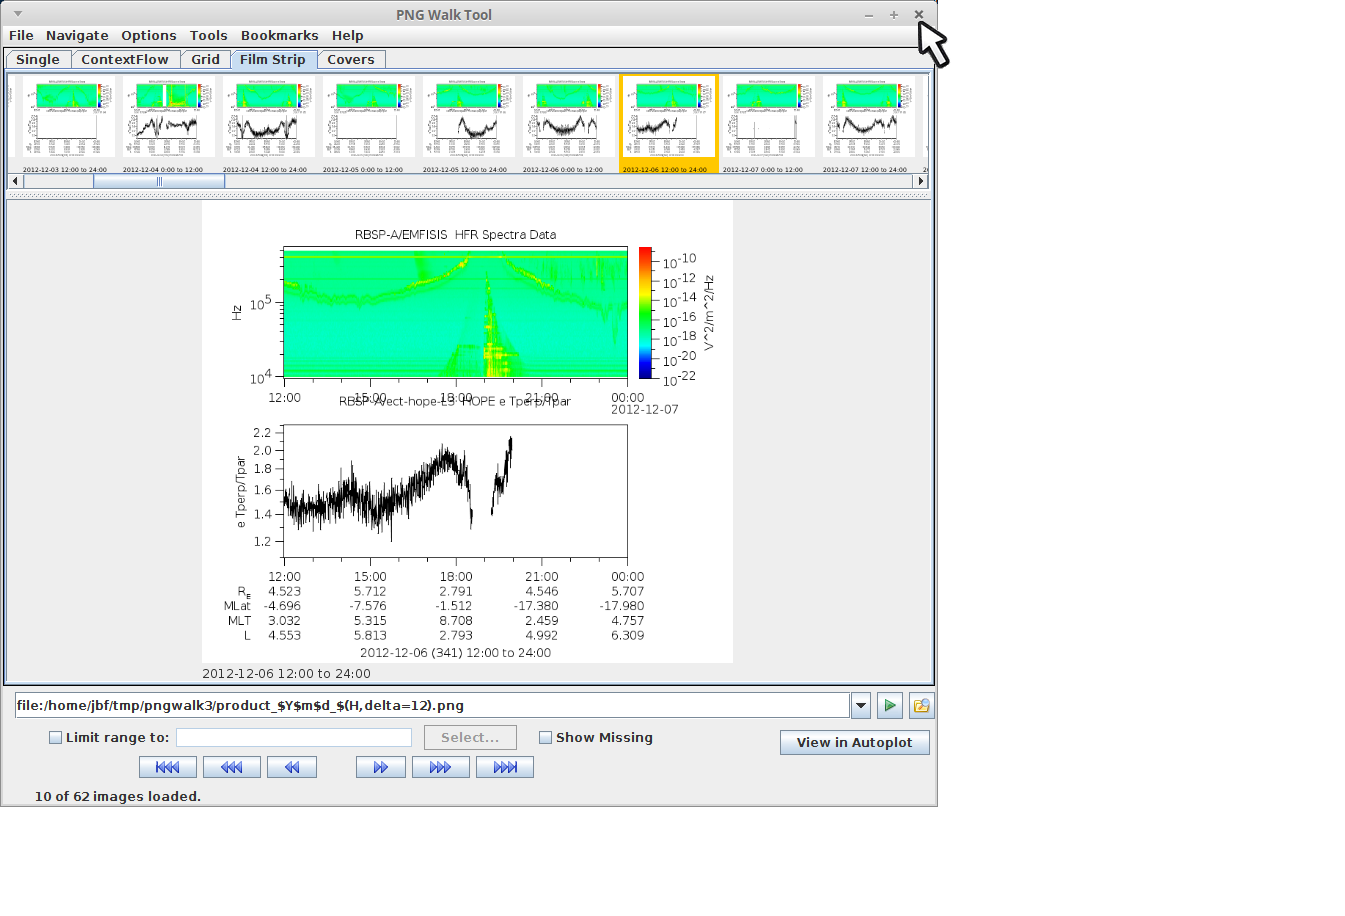Jump to the last image in the sequence
The height and width of the screenshot is (916, 1345).
click(x=504, y=767)
